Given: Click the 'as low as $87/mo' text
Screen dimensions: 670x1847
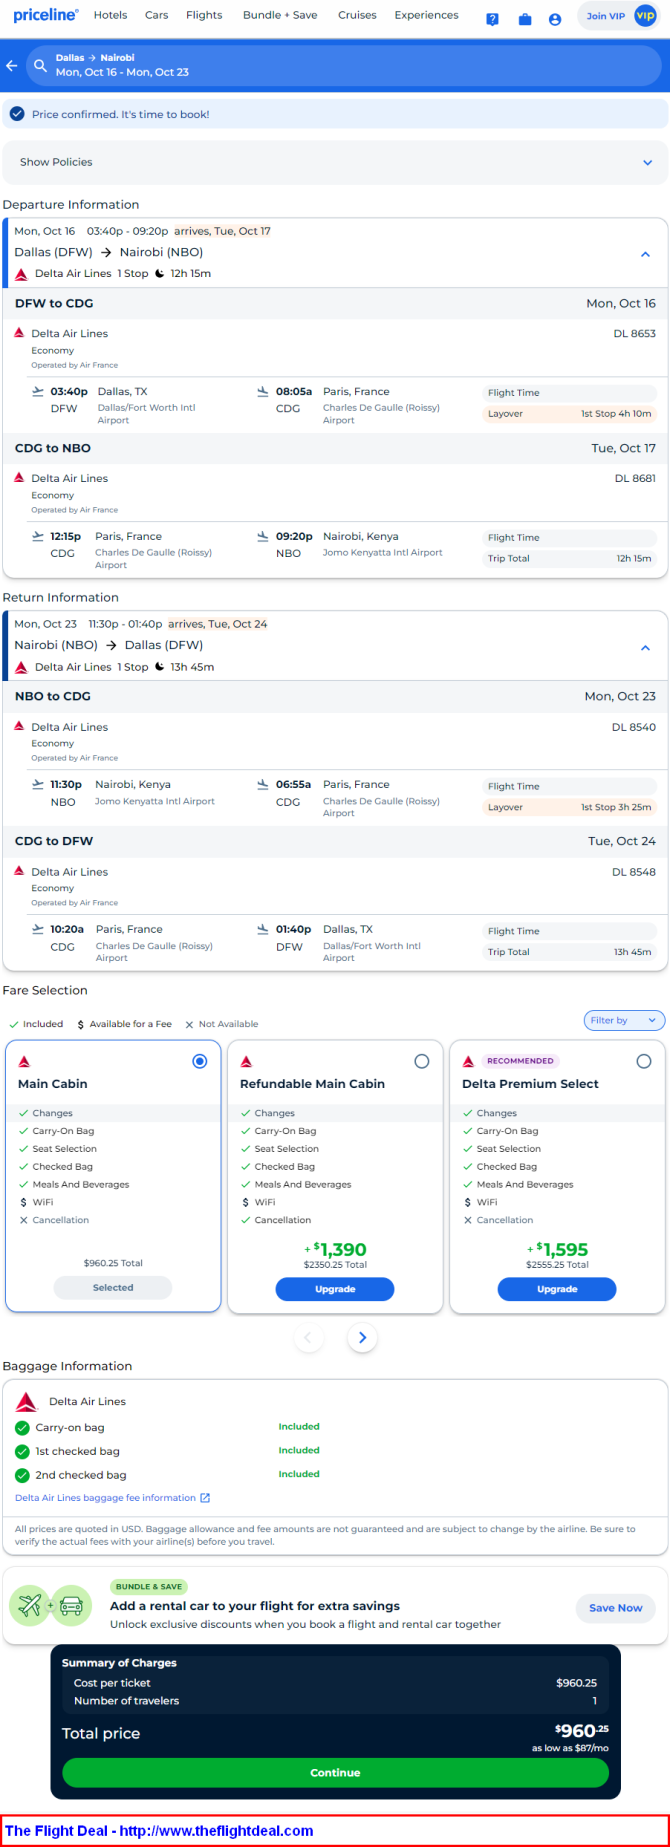Looking at the screenshot, I should tap(570, 1748).
